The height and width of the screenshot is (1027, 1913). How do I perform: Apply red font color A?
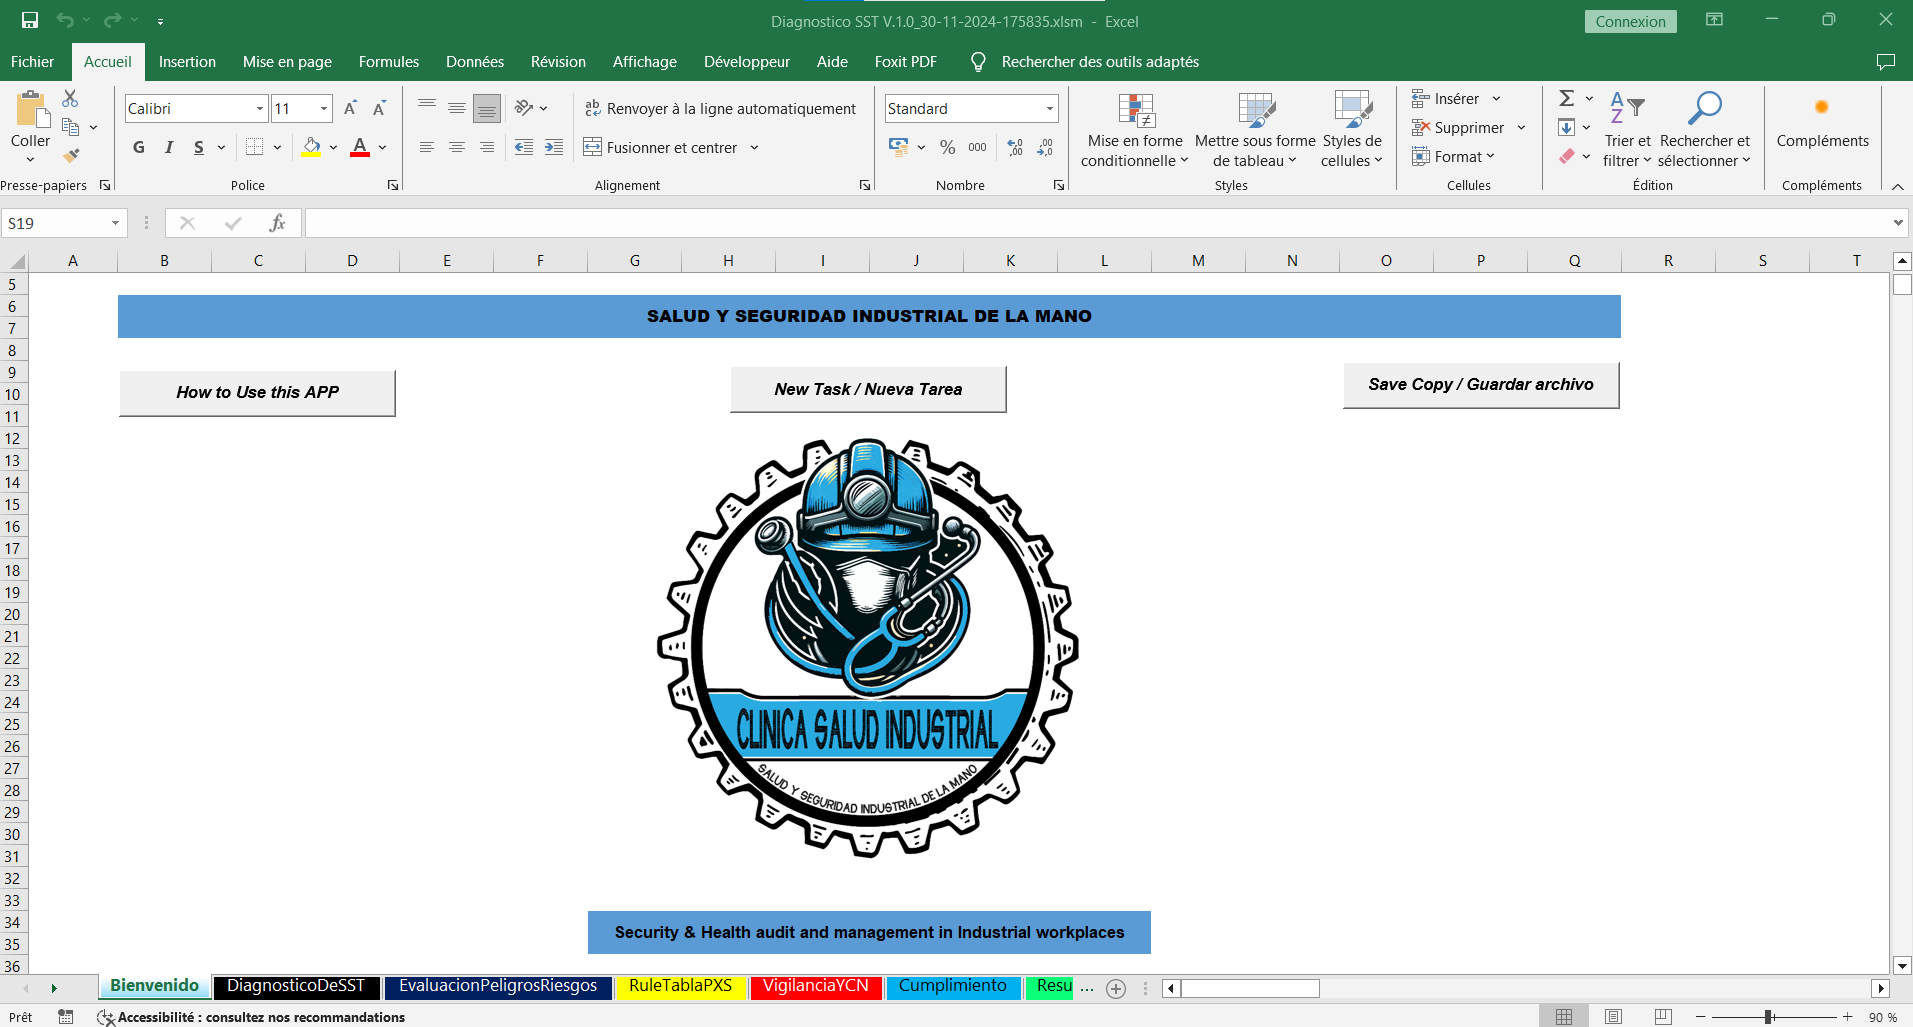(x=360, y=147)
